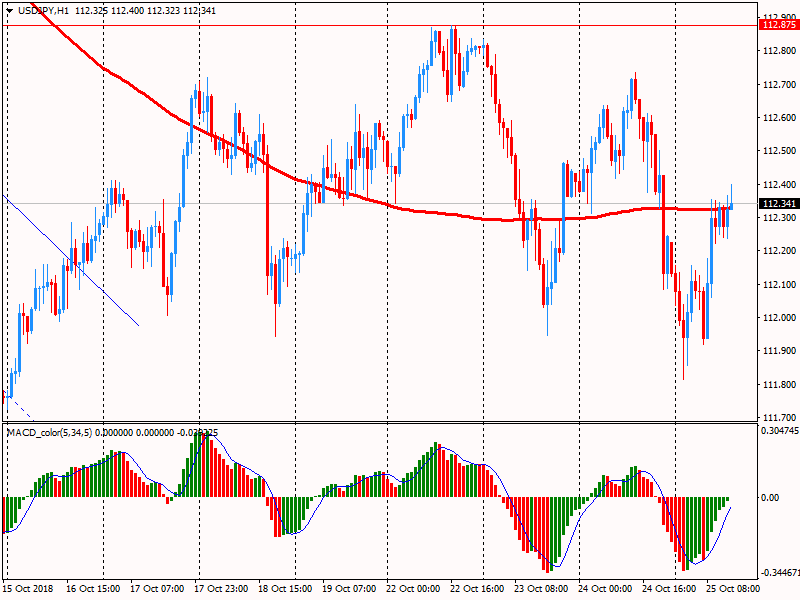The height and width of the screenshot is (600, 800).
Task: Click the 112.600 price scale label
Action: point(780,117)
